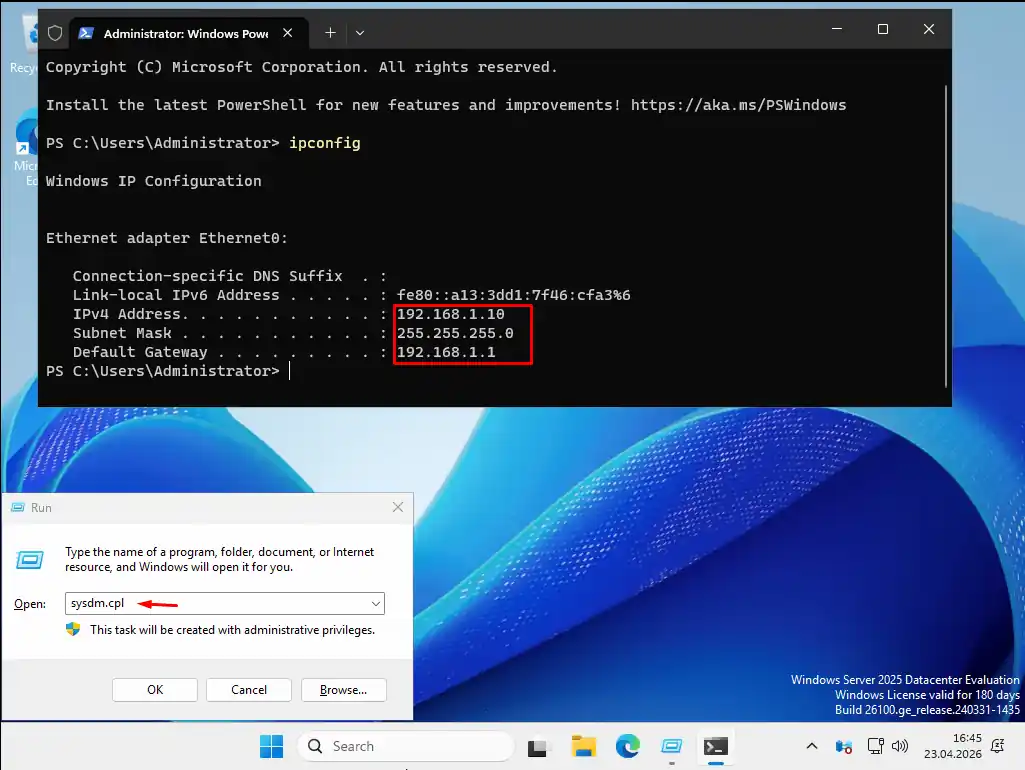Open the Windows Start menu
The width and height of the screenshot is (1025, 770).
271,746
